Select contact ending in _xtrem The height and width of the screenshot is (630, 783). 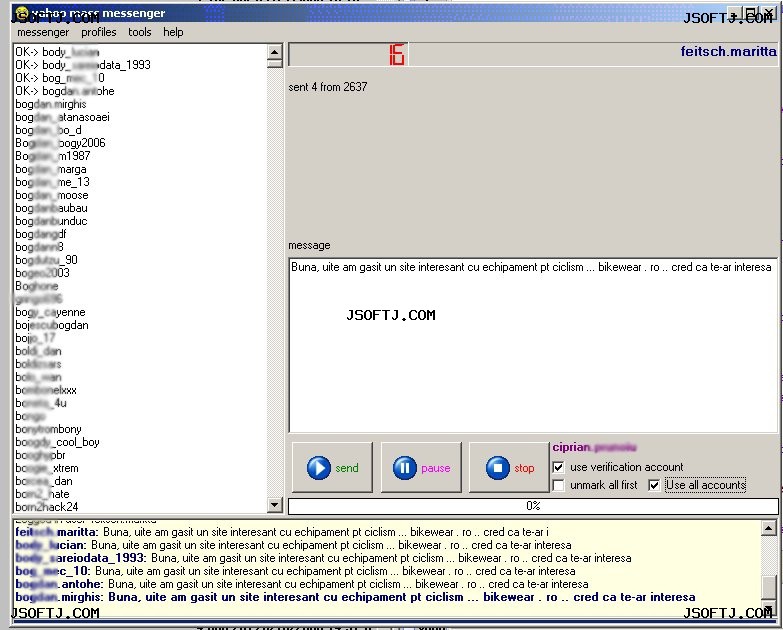pos(47,468)
